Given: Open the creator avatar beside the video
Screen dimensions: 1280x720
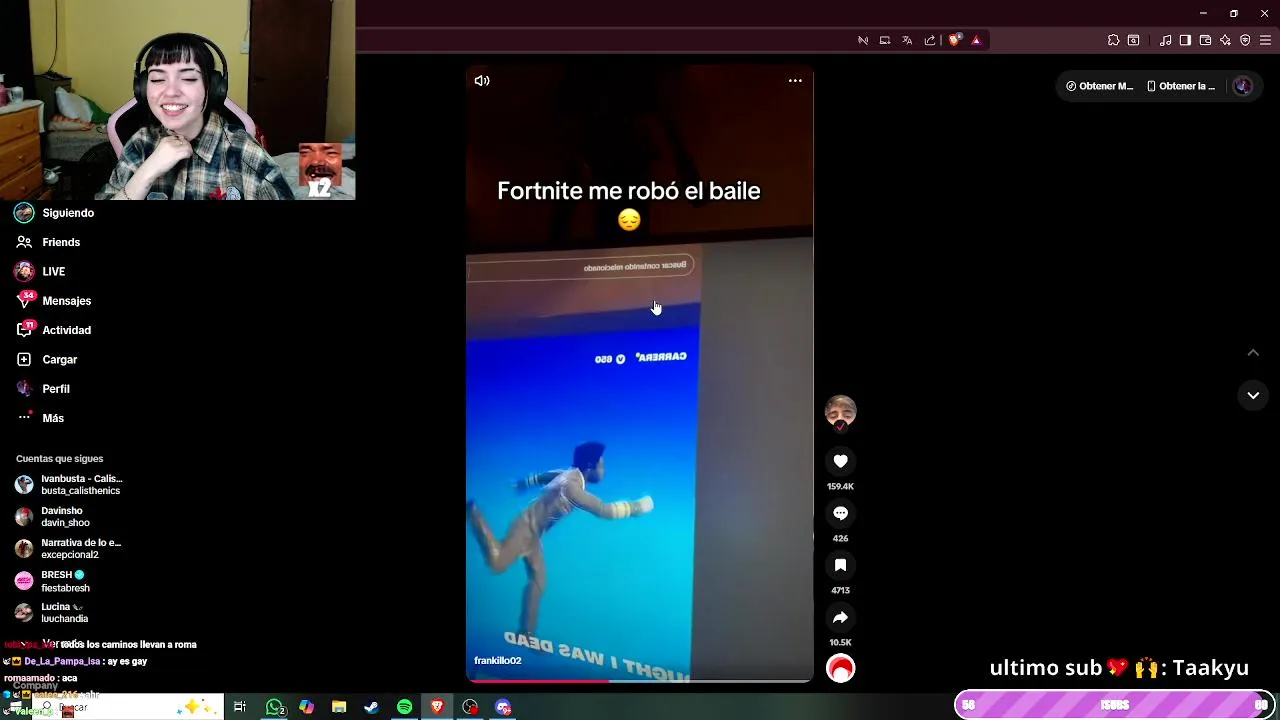Looking at the screenshot, I should coord(840,411).
